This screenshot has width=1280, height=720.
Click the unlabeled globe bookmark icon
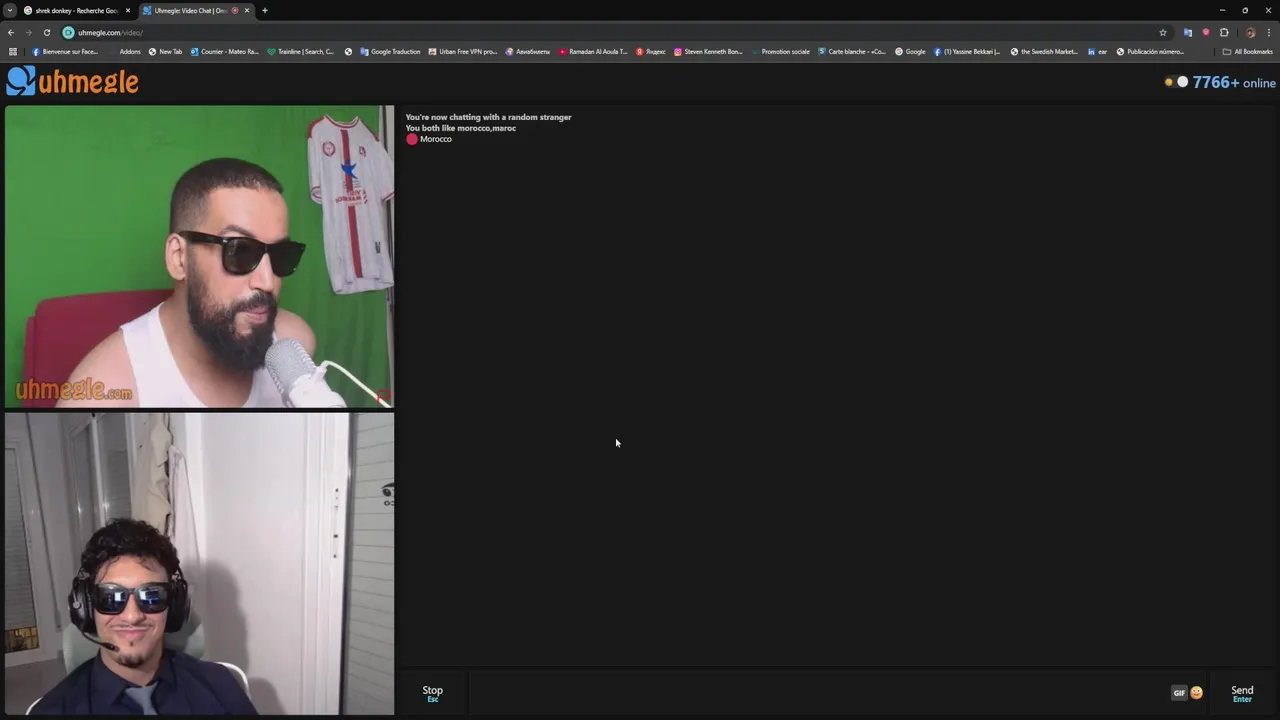(x=348, y=51)
